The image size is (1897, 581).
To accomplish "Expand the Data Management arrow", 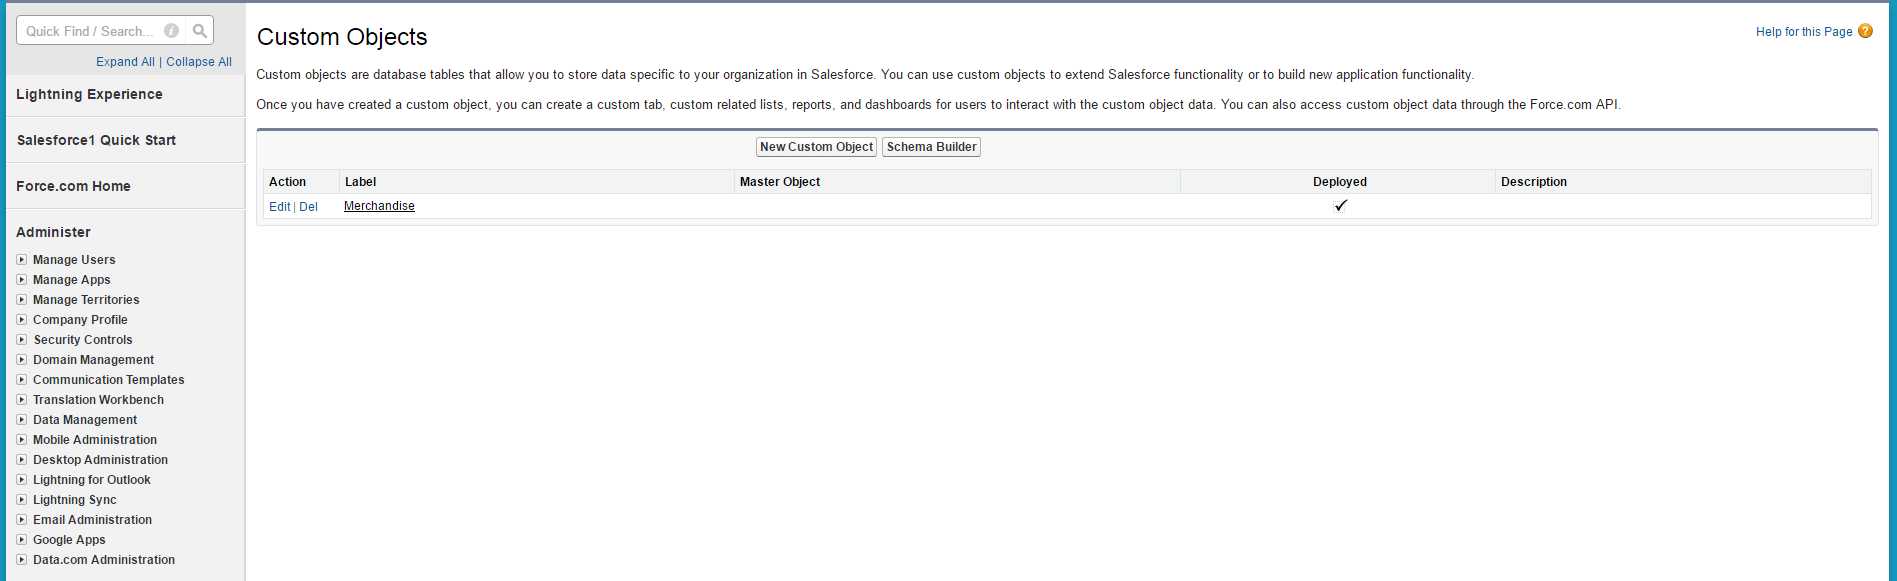I will click(x=22, y=420).
